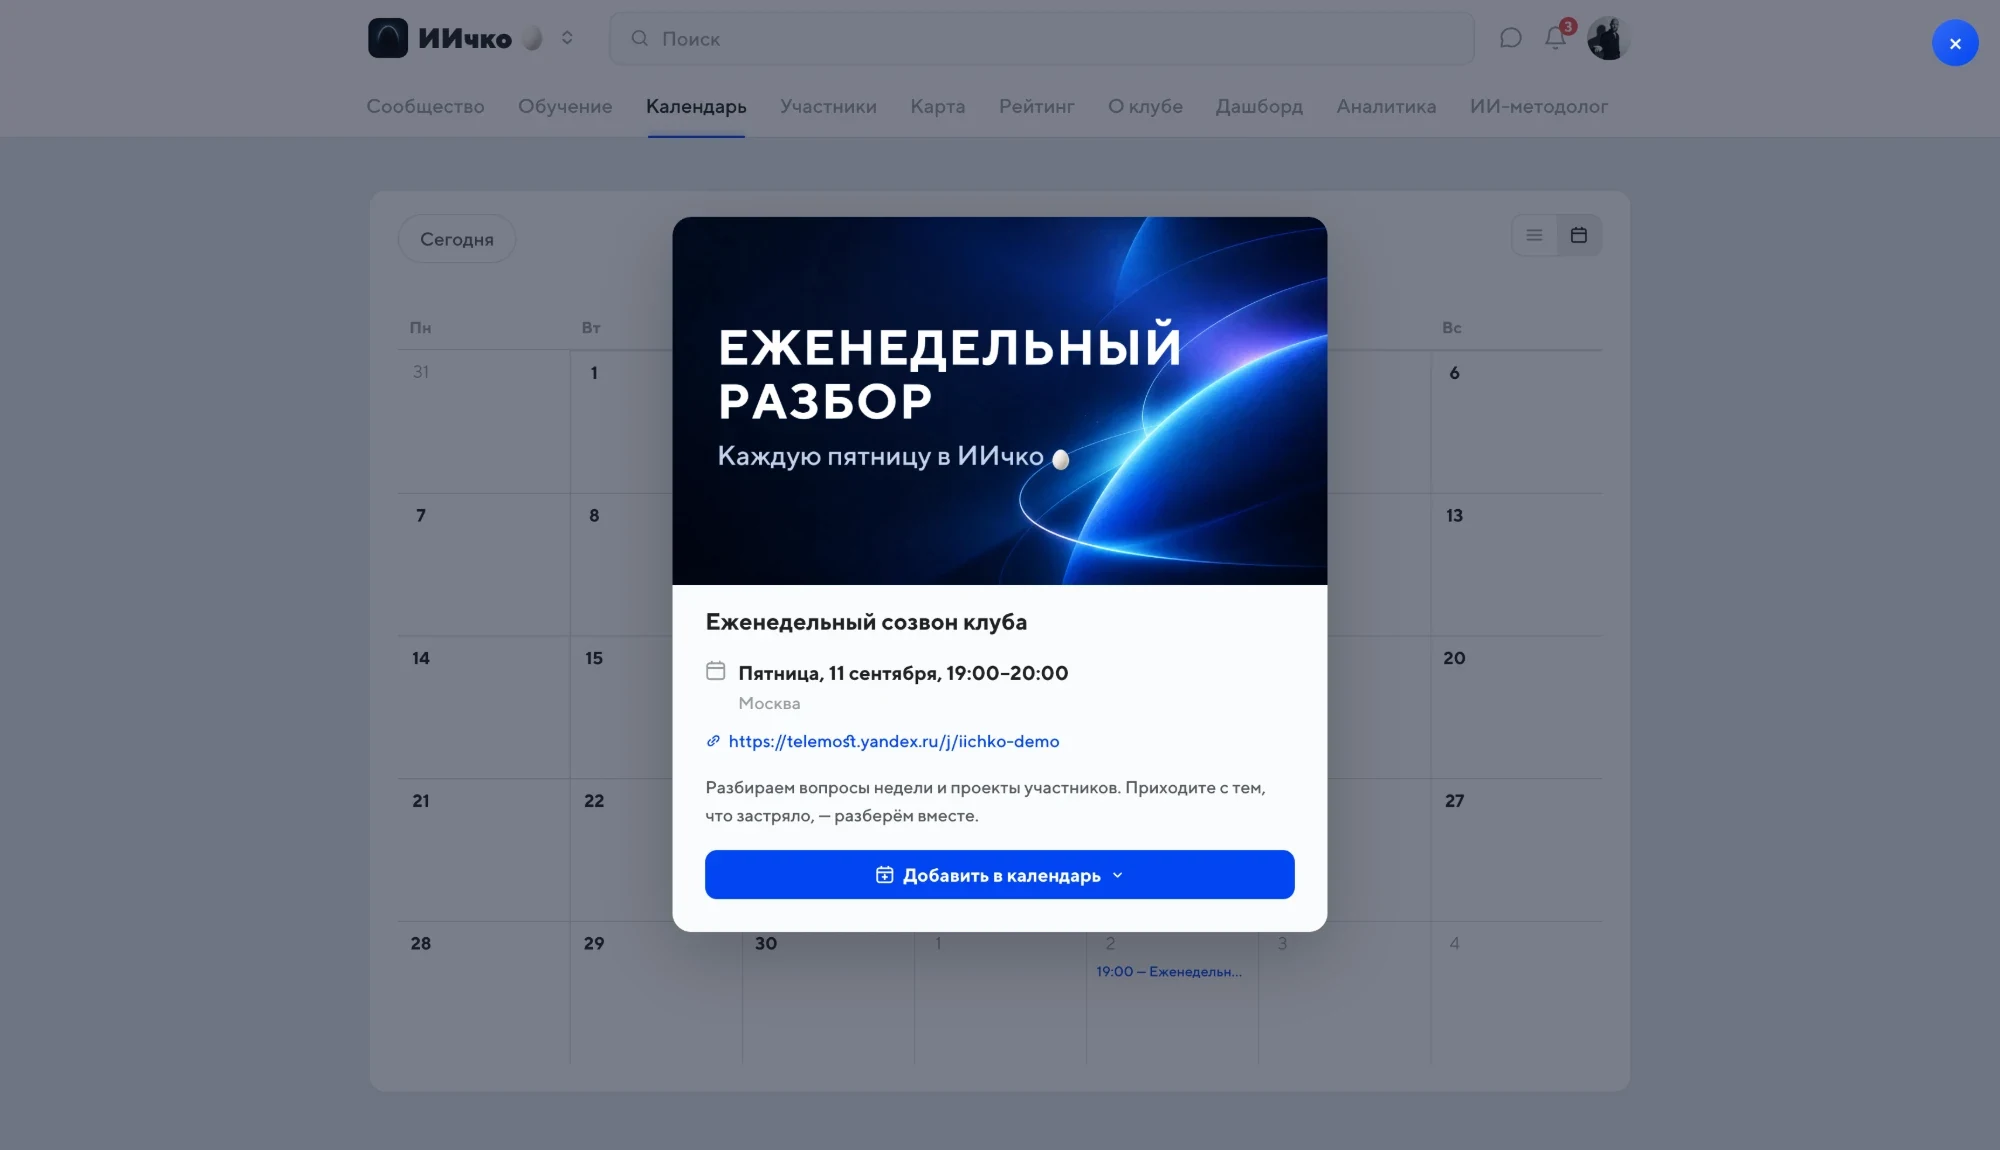Close the event popup with the X button
The height and width of the screenshot is (1150, 2000).
1955,43
